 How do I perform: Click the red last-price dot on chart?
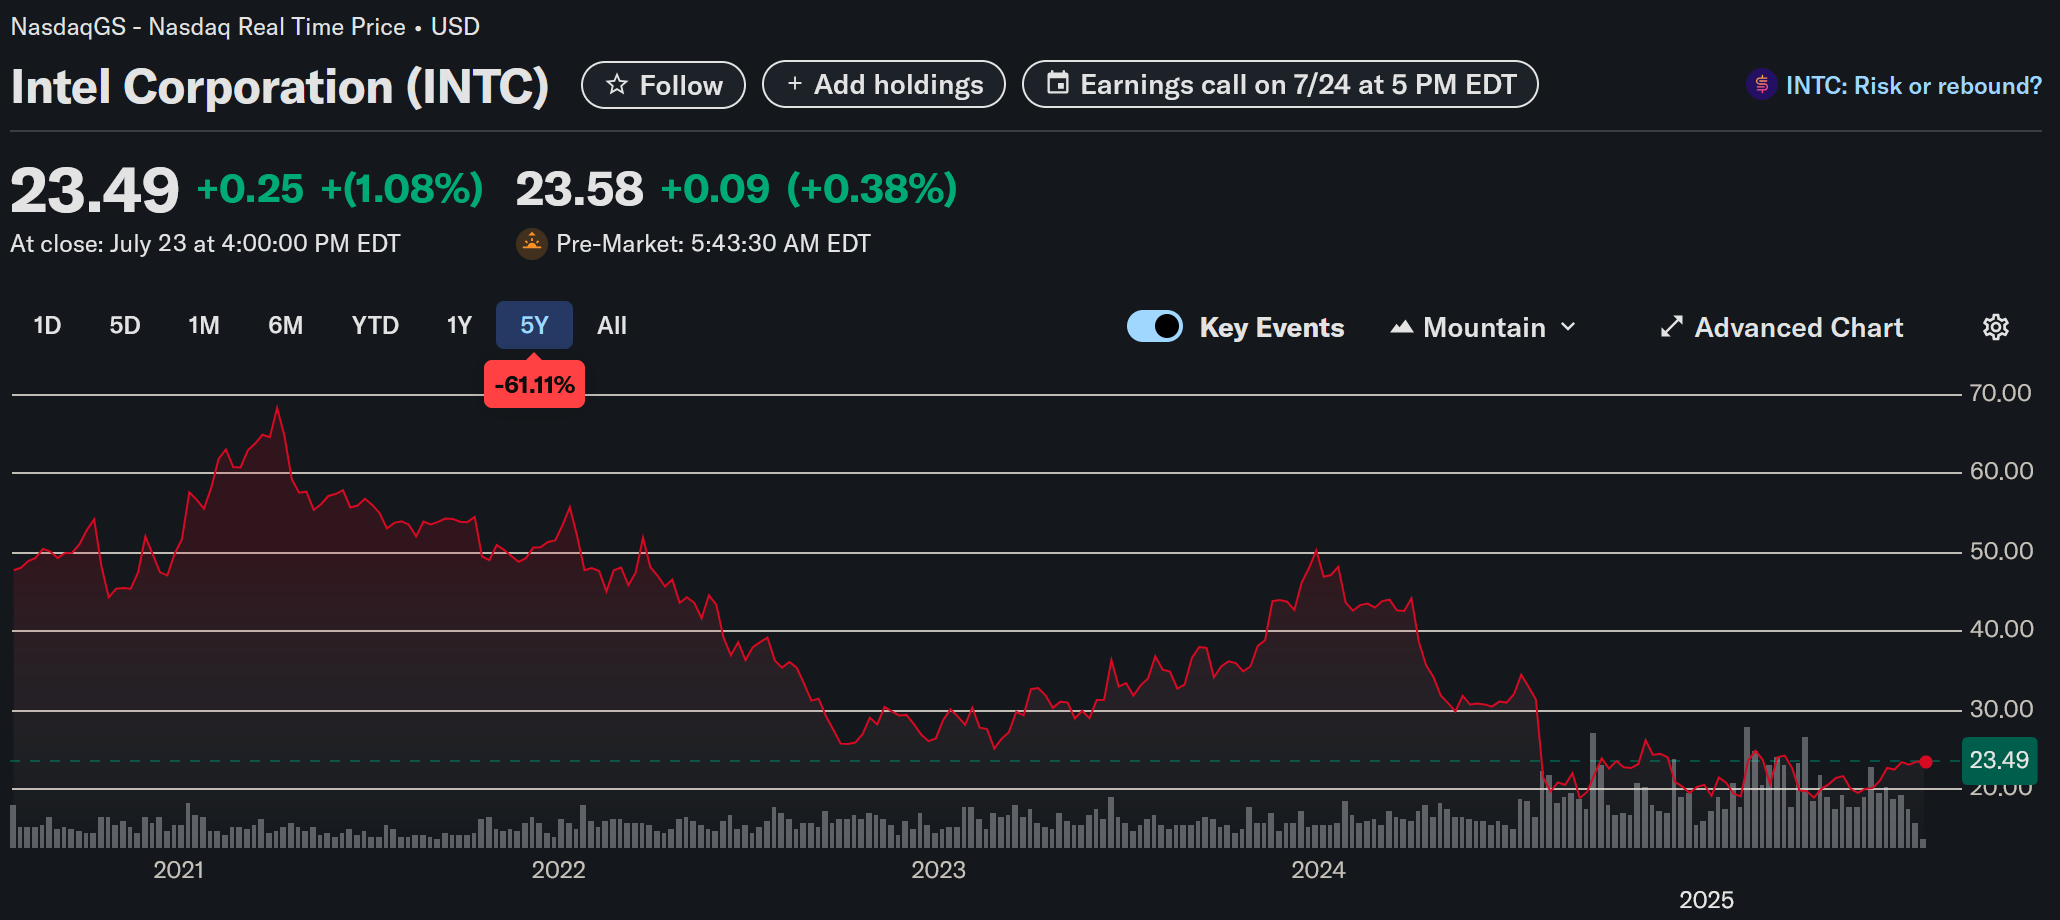(1926, 762)
